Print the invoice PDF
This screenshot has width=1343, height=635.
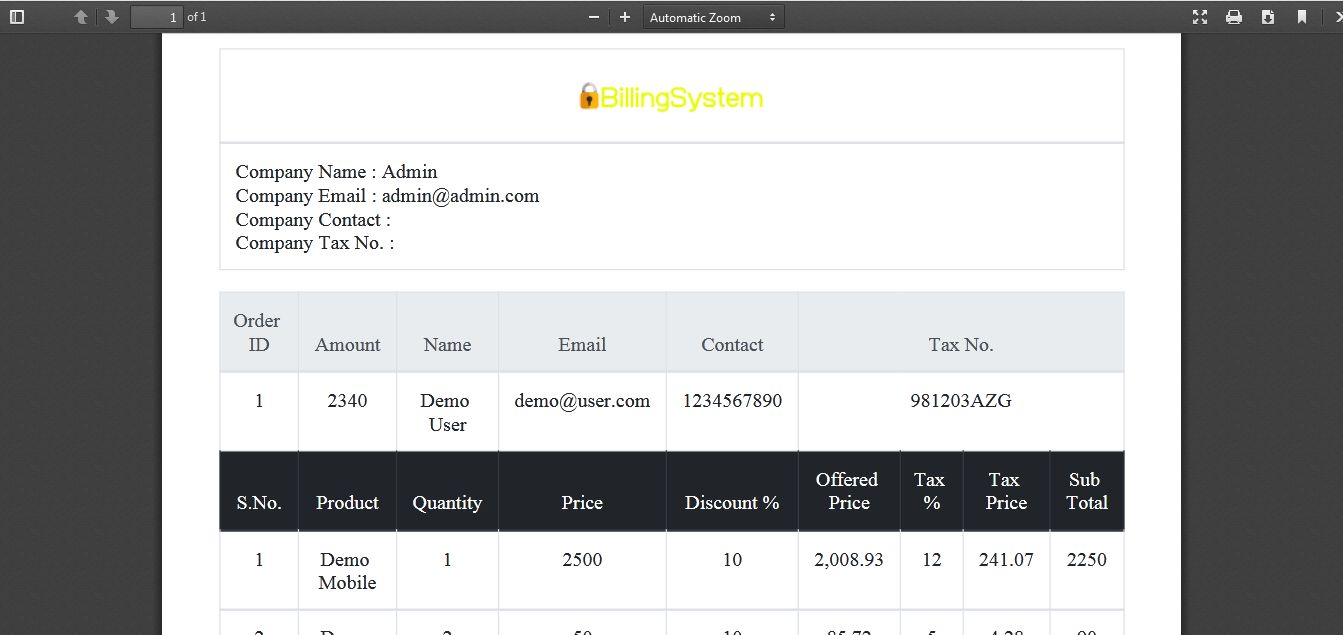point(1234,17)
